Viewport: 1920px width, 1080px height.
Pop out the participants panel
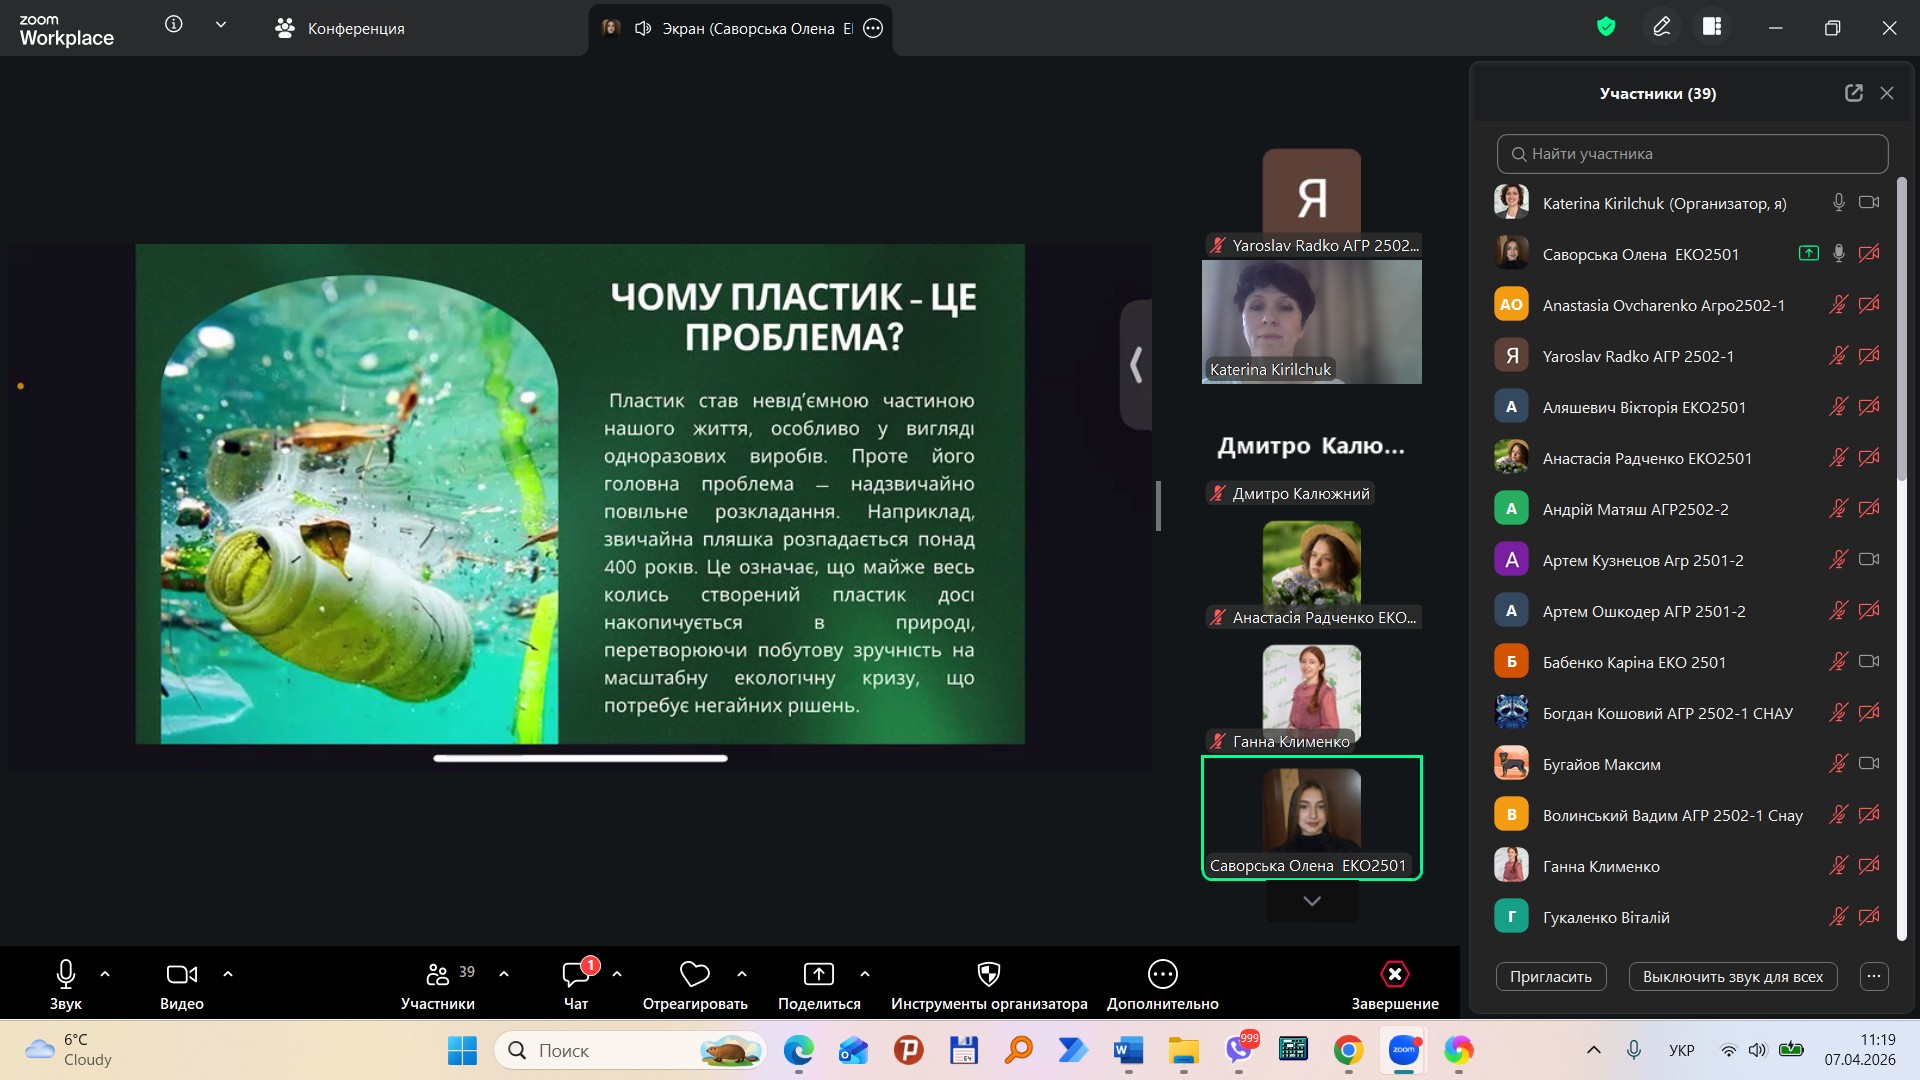[x=1854, y=93]
